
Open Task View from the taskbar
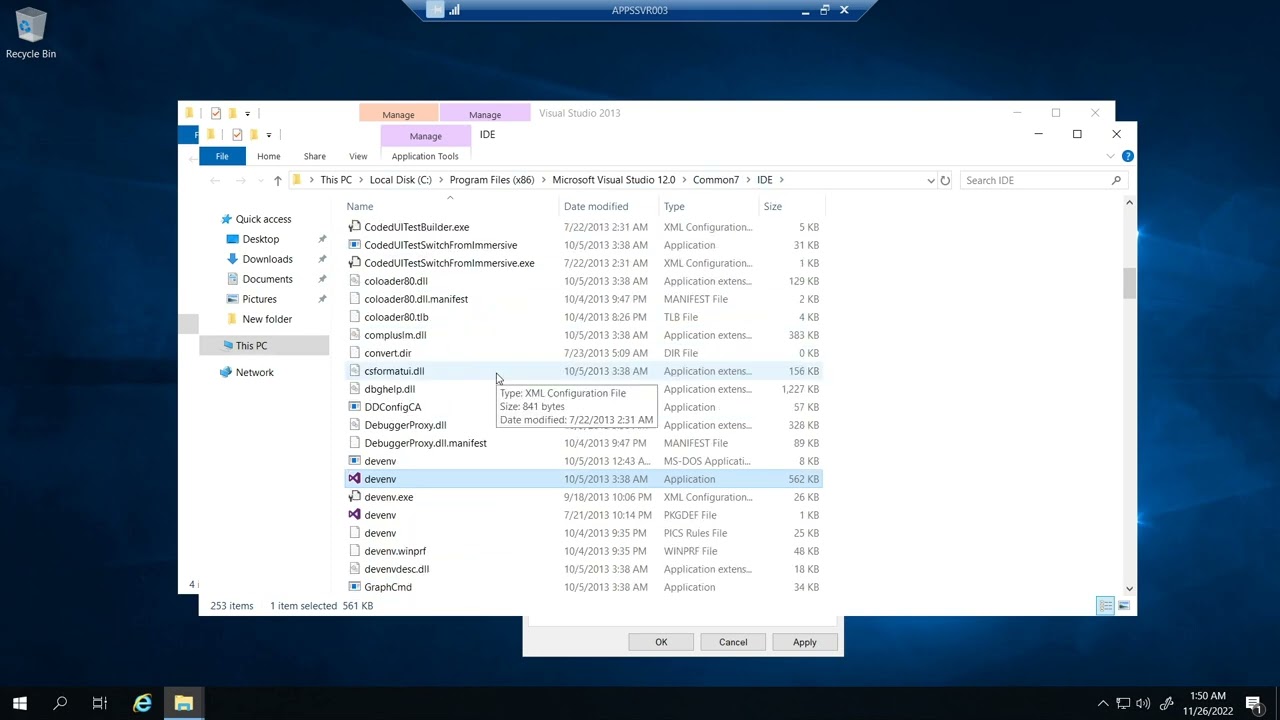coord(100,703)
